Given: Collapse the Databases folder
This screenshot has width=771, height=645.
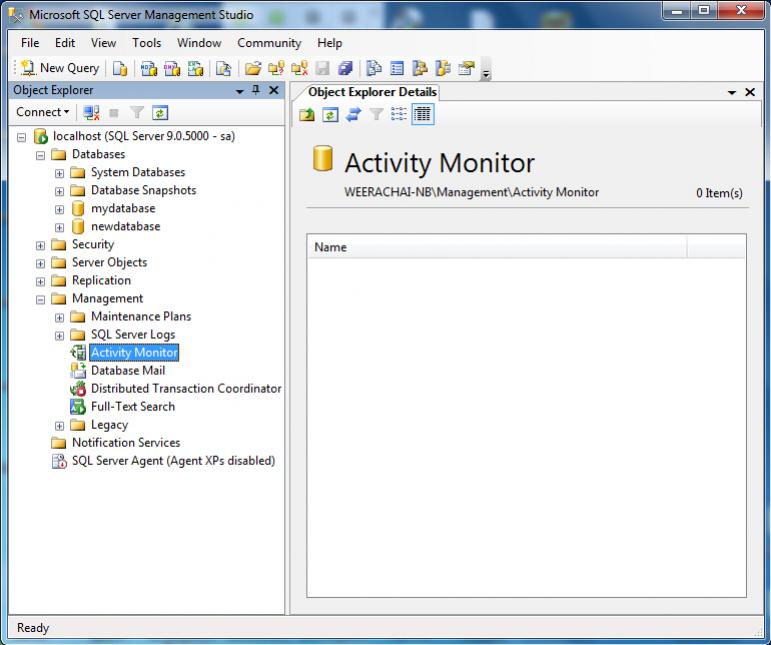Looking at the screenshot, I should 41,155.
